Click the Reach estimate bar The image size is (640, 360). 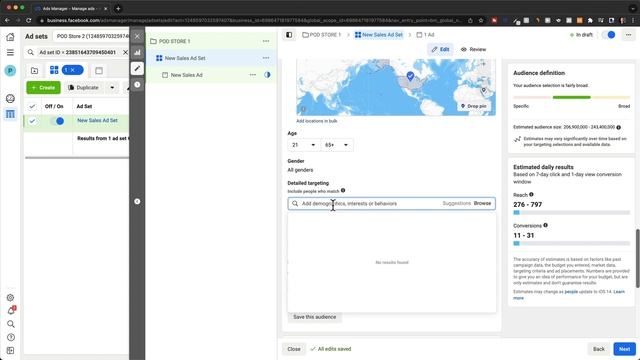tap(571, 213)
